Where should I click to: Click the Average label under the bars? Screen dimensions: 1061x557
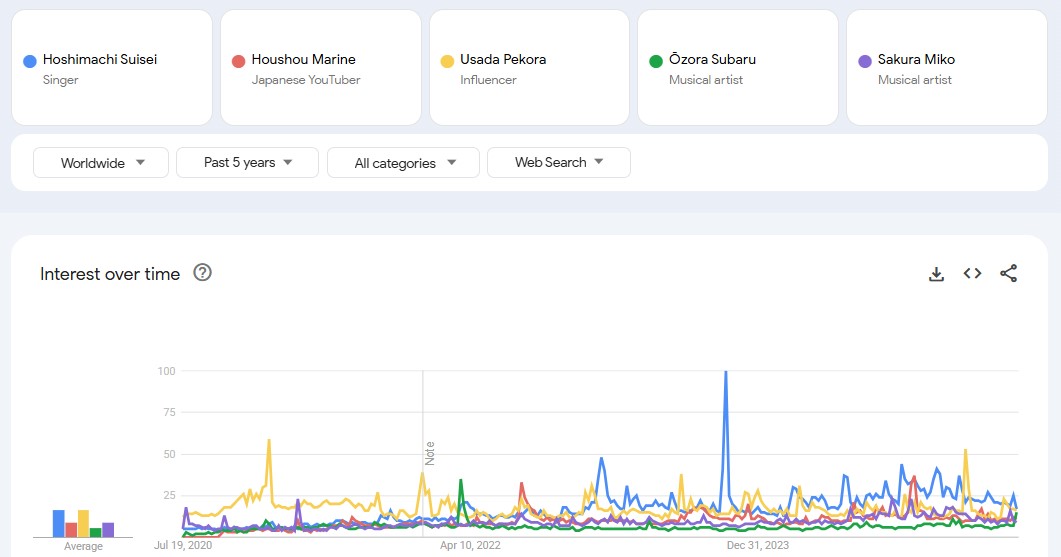pyautogui.click(x=83, y=546)
